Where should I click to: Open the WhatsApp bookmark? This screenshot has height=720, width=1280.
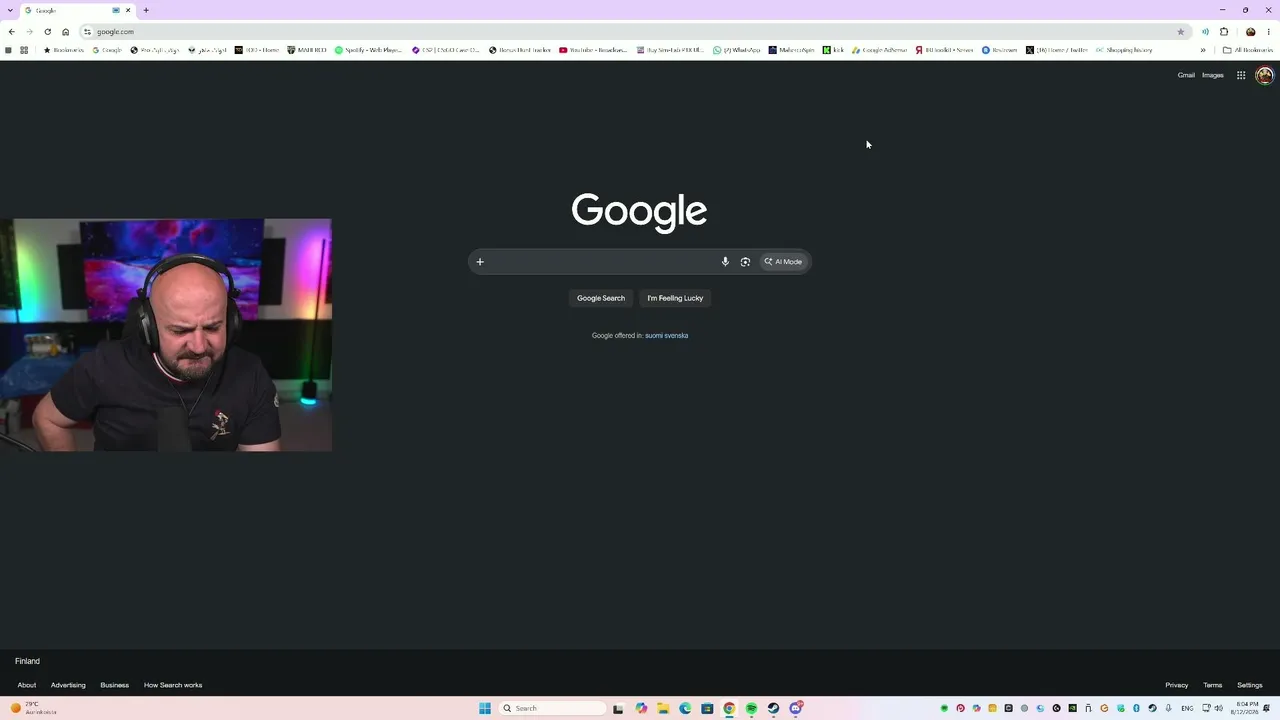[737, 50]
